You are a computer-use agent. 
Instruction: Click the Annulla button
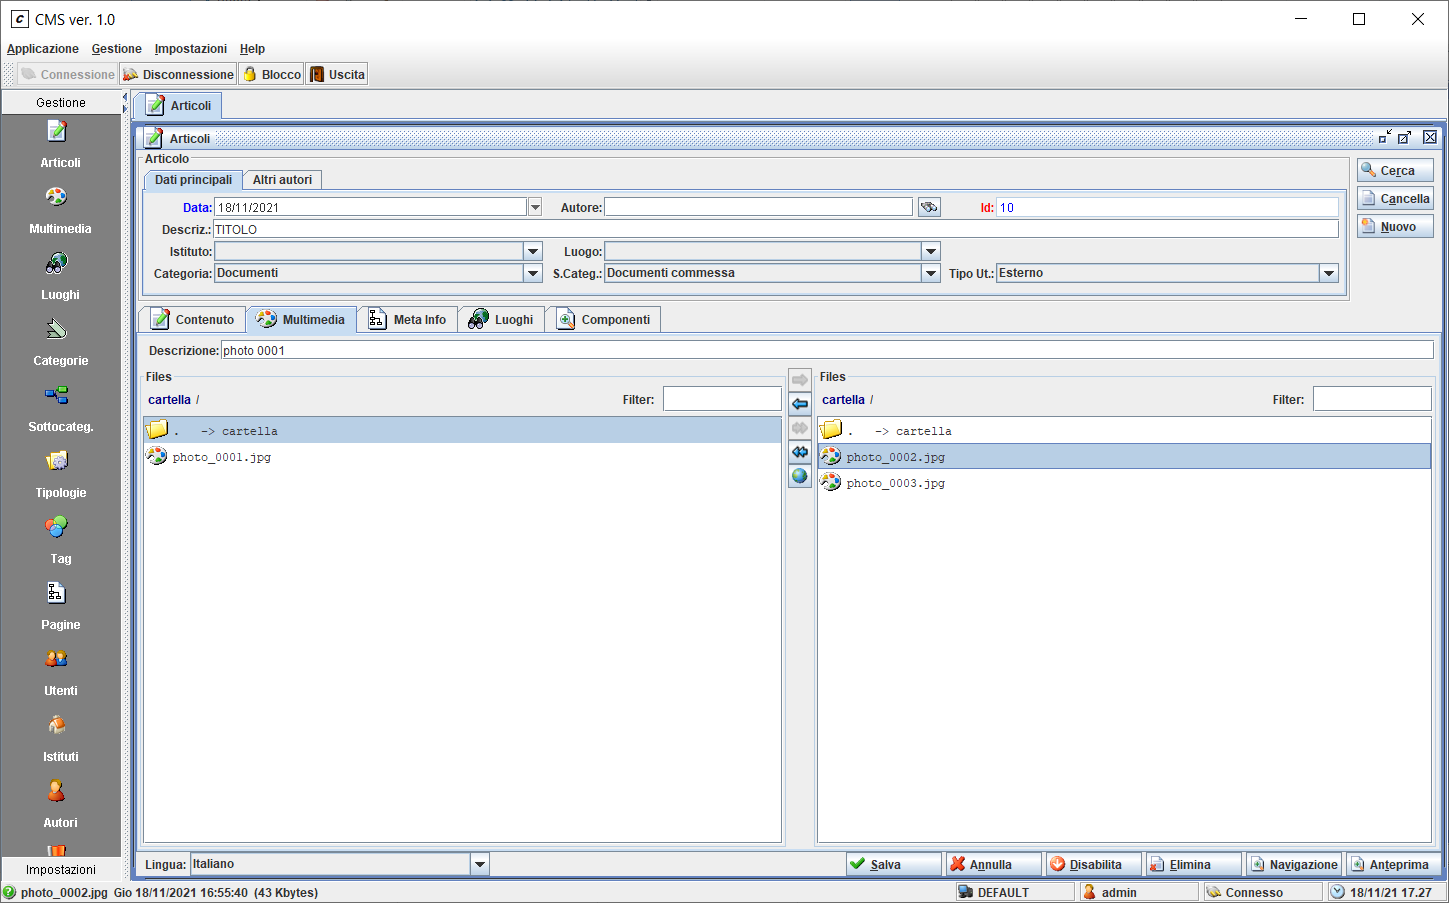point(994,864)
